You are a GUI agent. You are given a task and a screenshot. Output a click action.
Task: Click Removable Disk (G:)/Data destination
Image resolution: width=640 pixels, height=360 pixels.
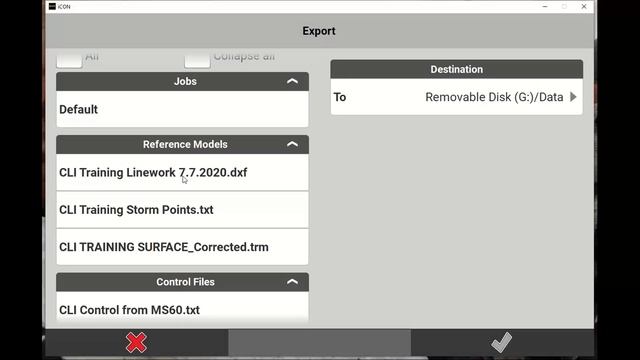coord(494,97)
